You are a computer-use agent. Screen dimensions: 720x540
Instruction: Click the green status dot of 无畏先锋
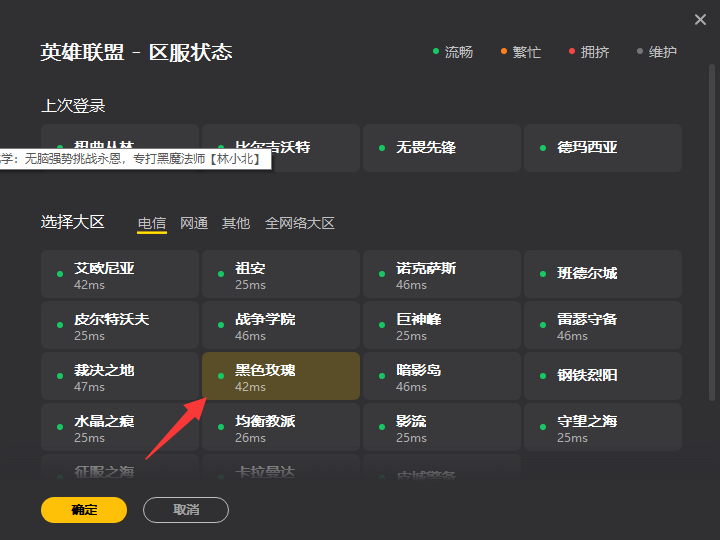coord(382,148)
